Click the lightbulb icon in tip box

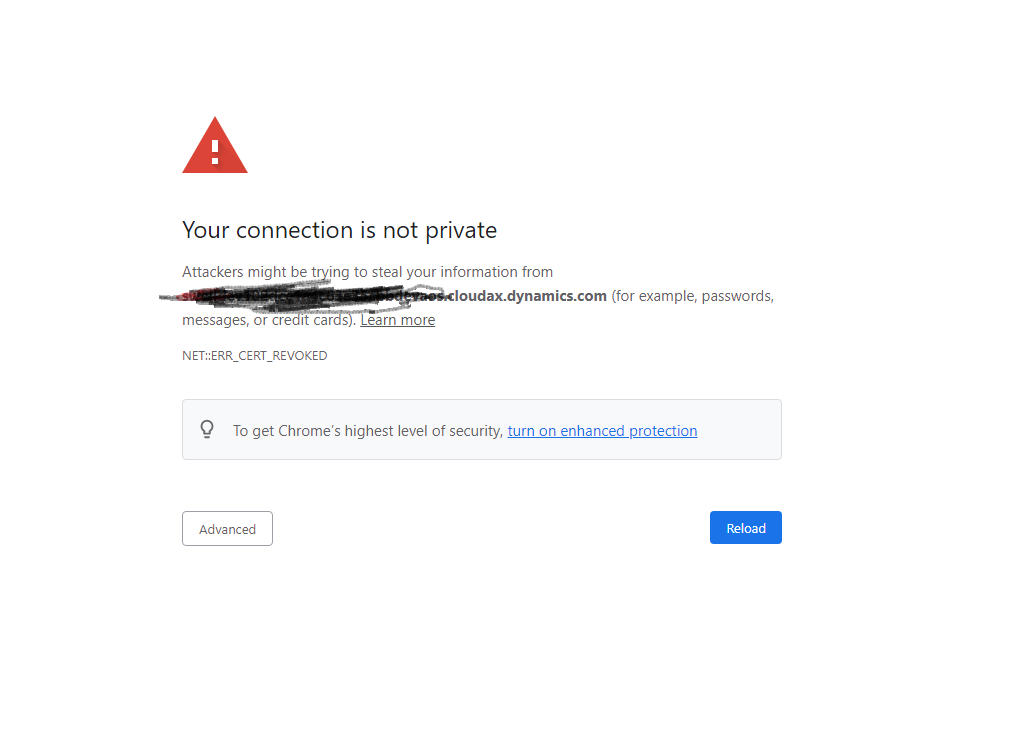click(207, 429)
